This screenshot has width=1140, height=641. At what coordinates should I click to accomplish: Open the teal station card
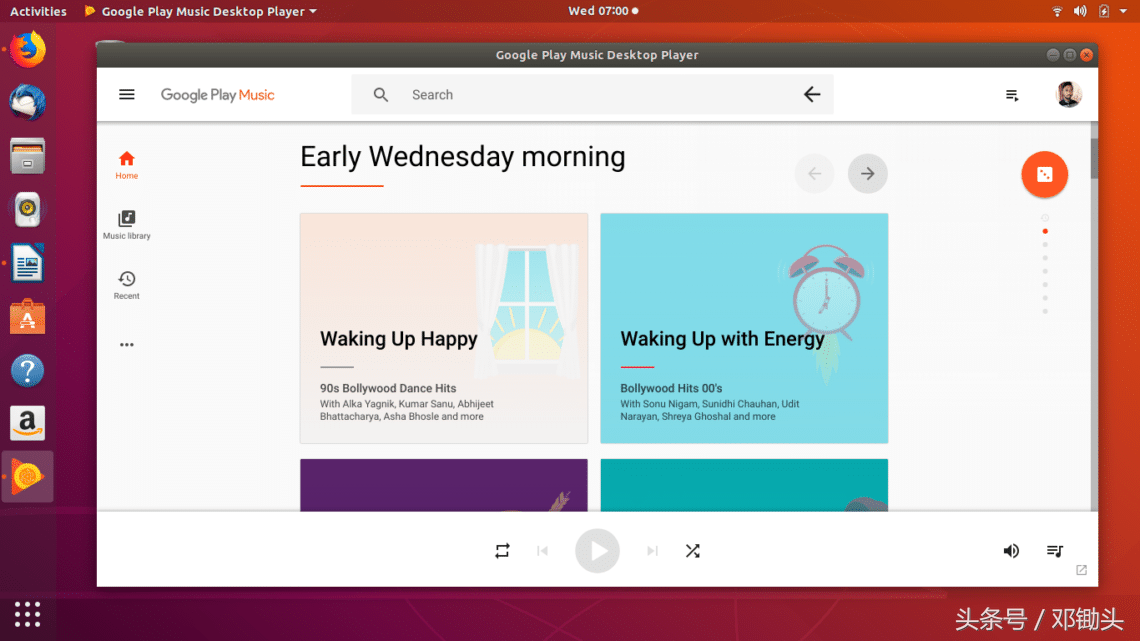(x=744, y=485)
